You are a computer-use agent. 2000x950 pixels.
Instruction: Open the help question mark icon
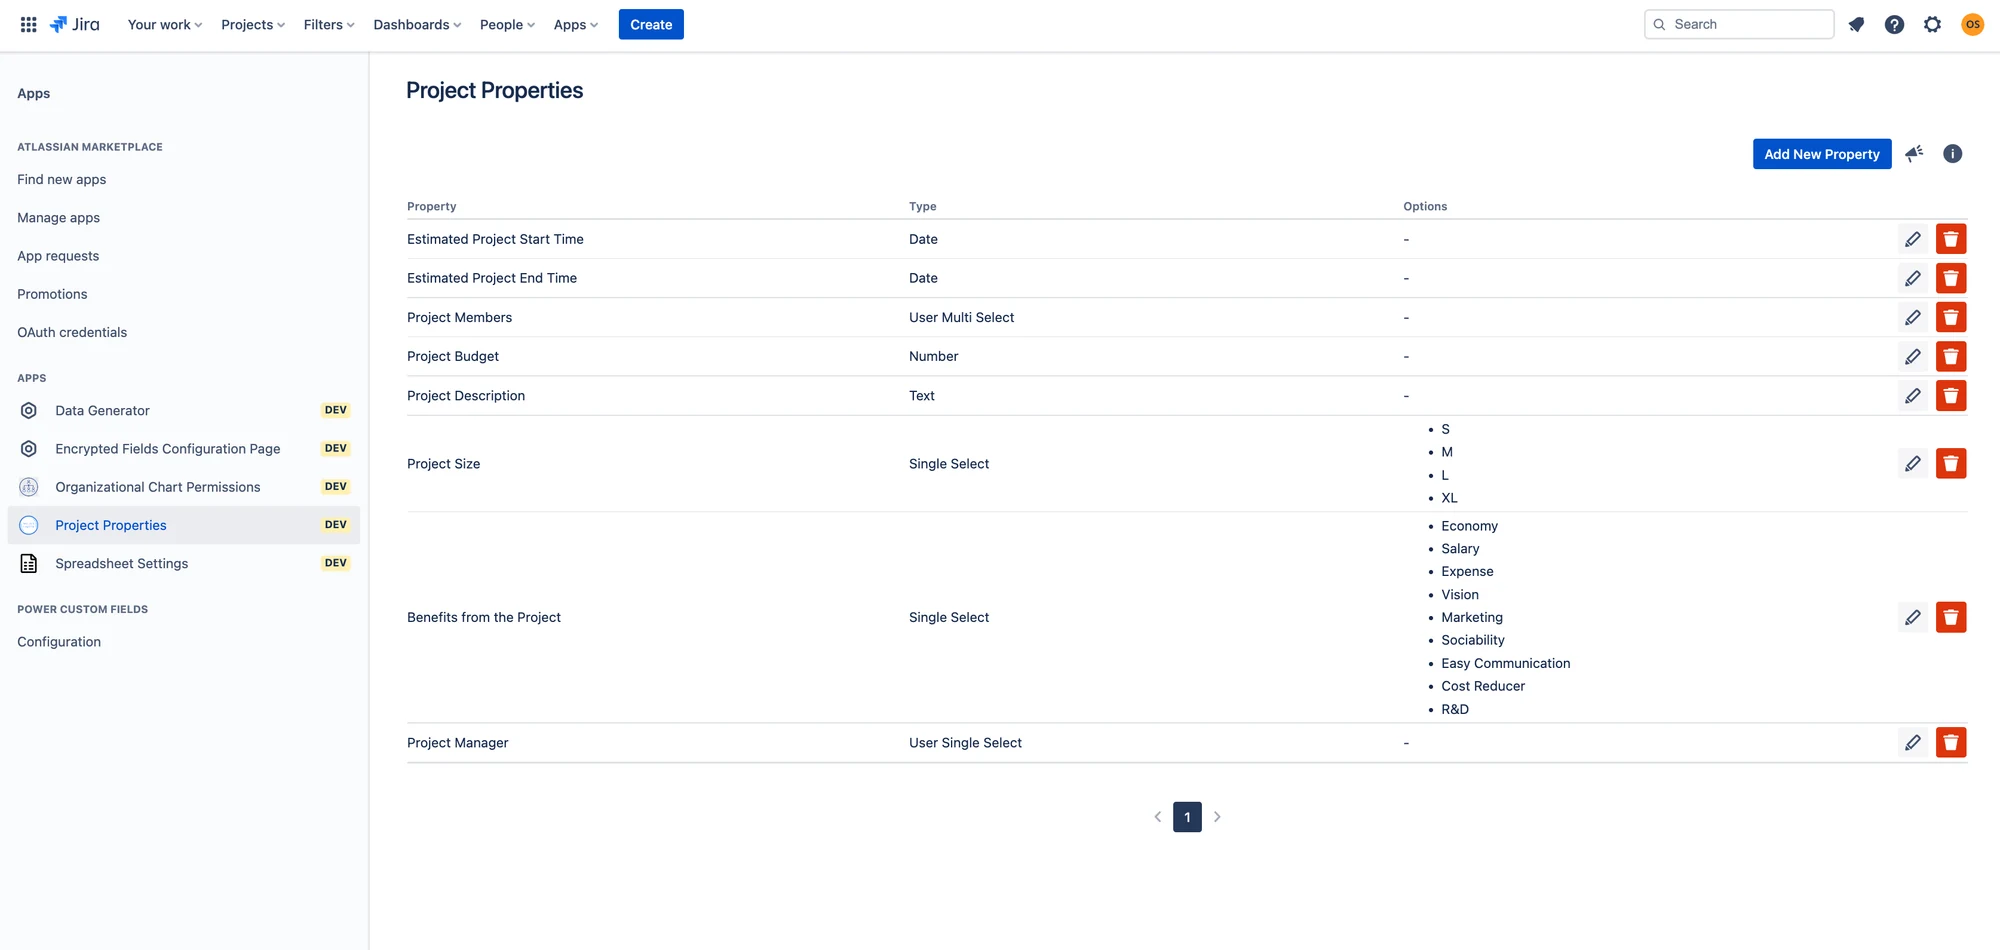click(1894, 24)
